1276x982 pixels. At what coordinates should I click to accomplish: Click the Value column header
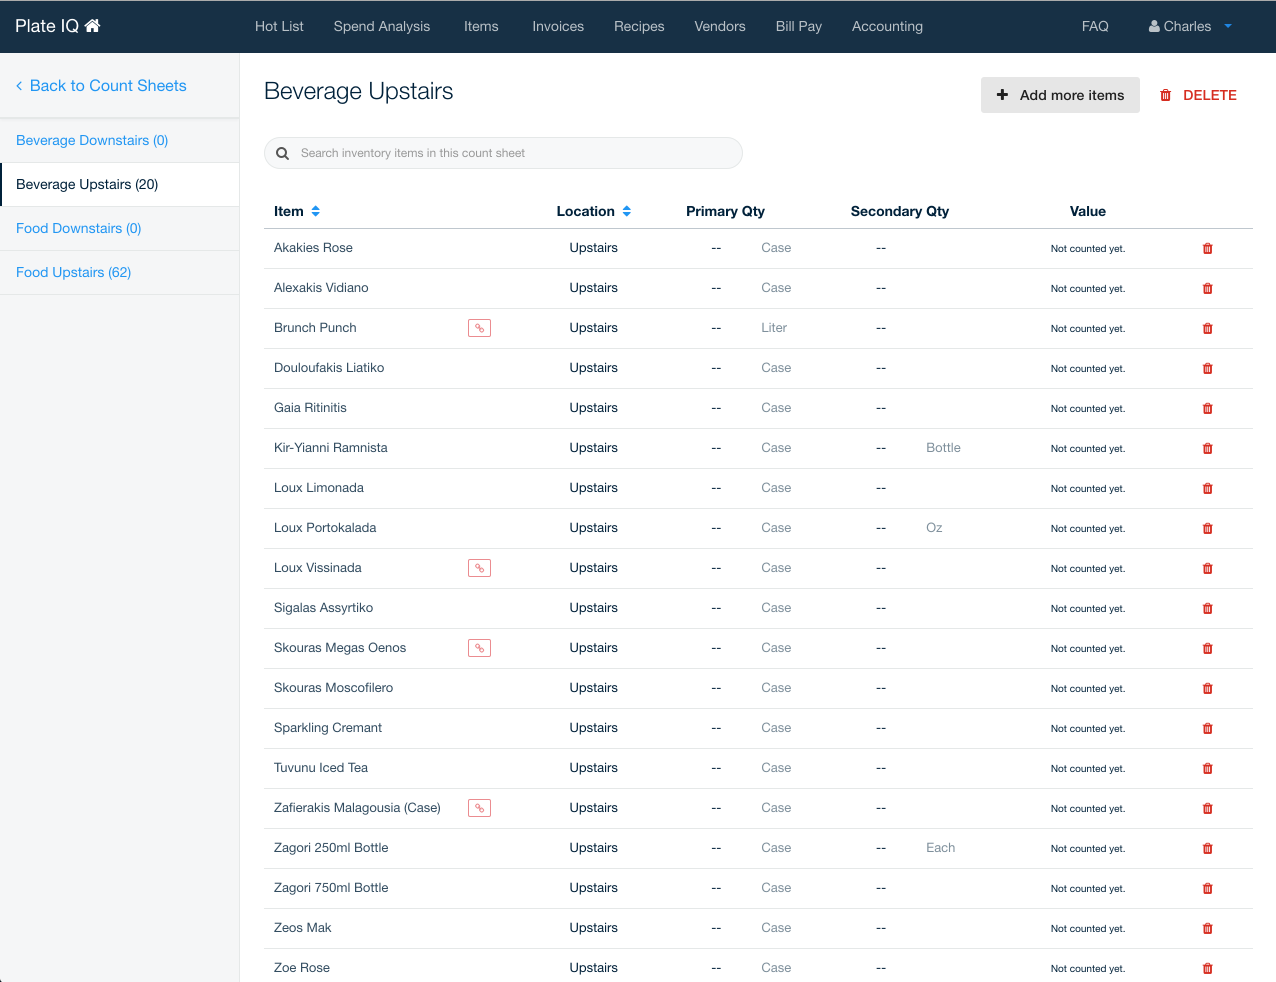[1088, 211]
